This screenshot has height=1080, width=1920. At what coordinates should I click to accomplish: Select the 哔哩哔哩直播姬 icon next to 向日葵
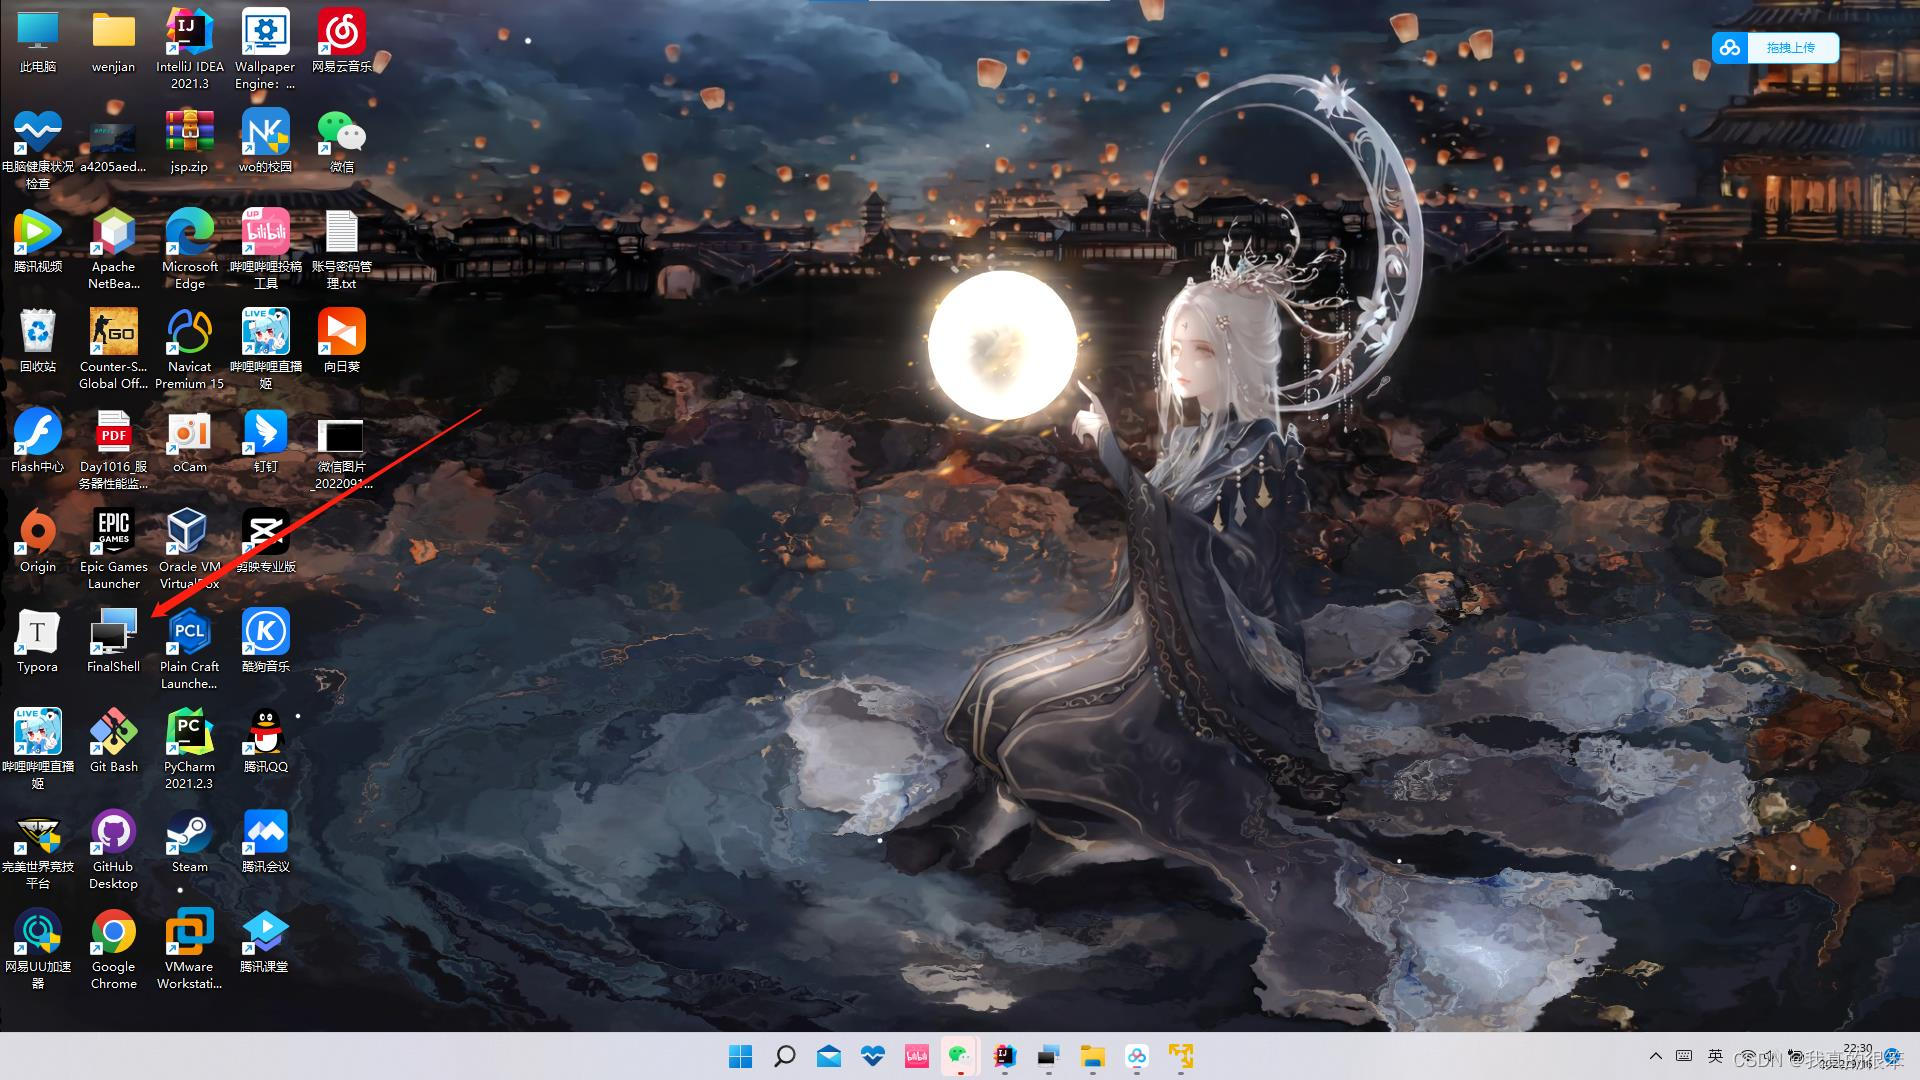[265, 350]
